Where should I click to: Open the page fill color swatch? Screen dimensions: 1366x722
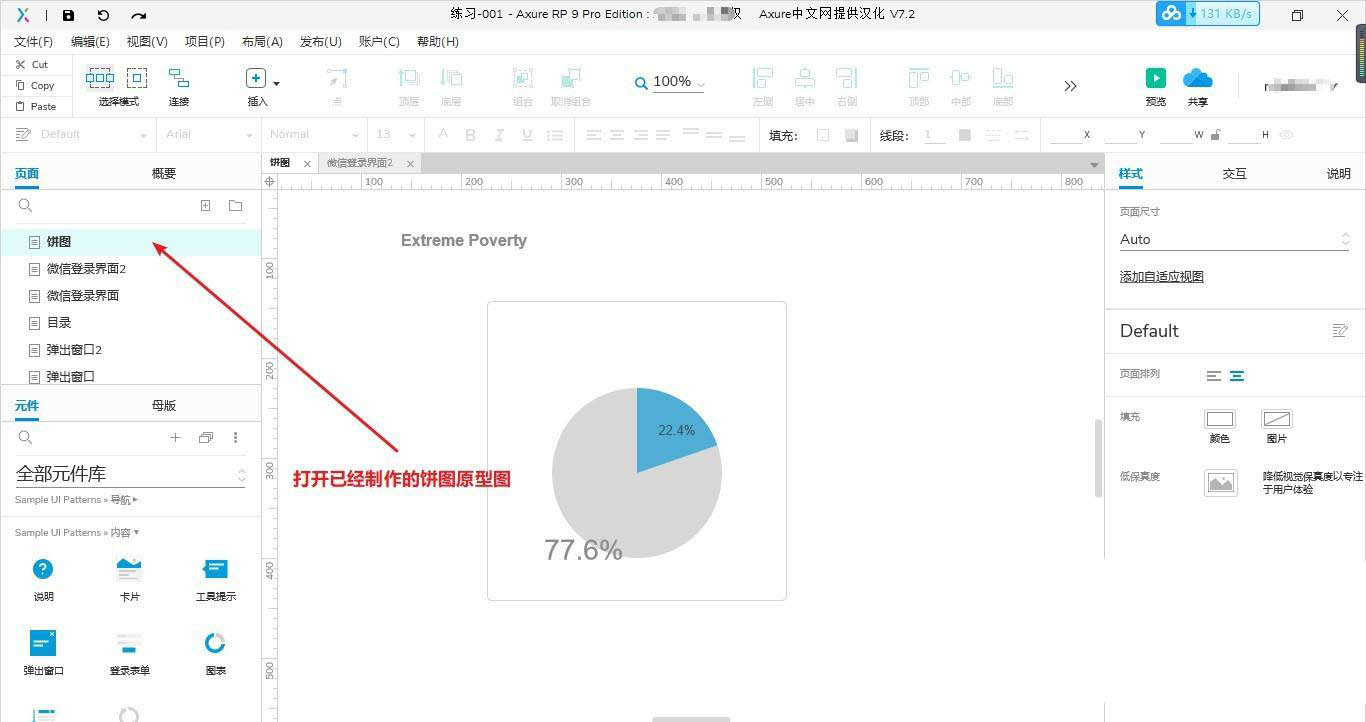click(1220, 419)
